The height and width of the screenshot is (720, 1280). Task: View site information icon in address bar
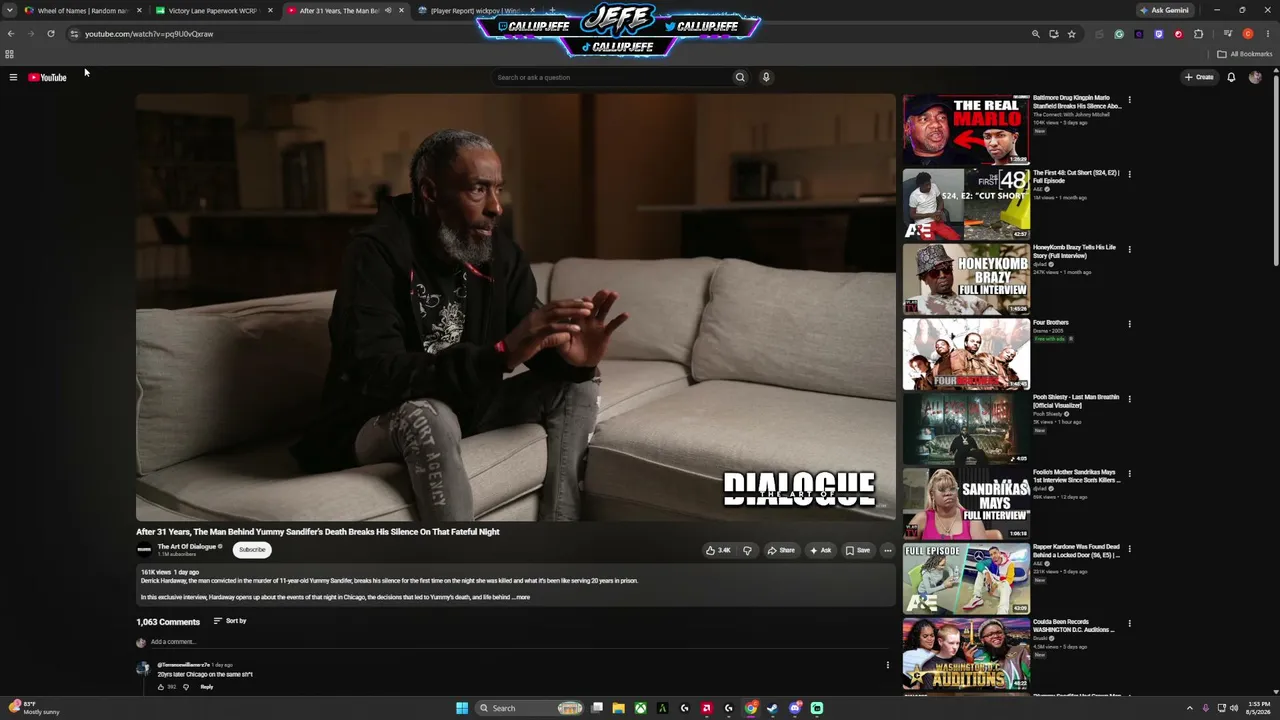point(74,34)
